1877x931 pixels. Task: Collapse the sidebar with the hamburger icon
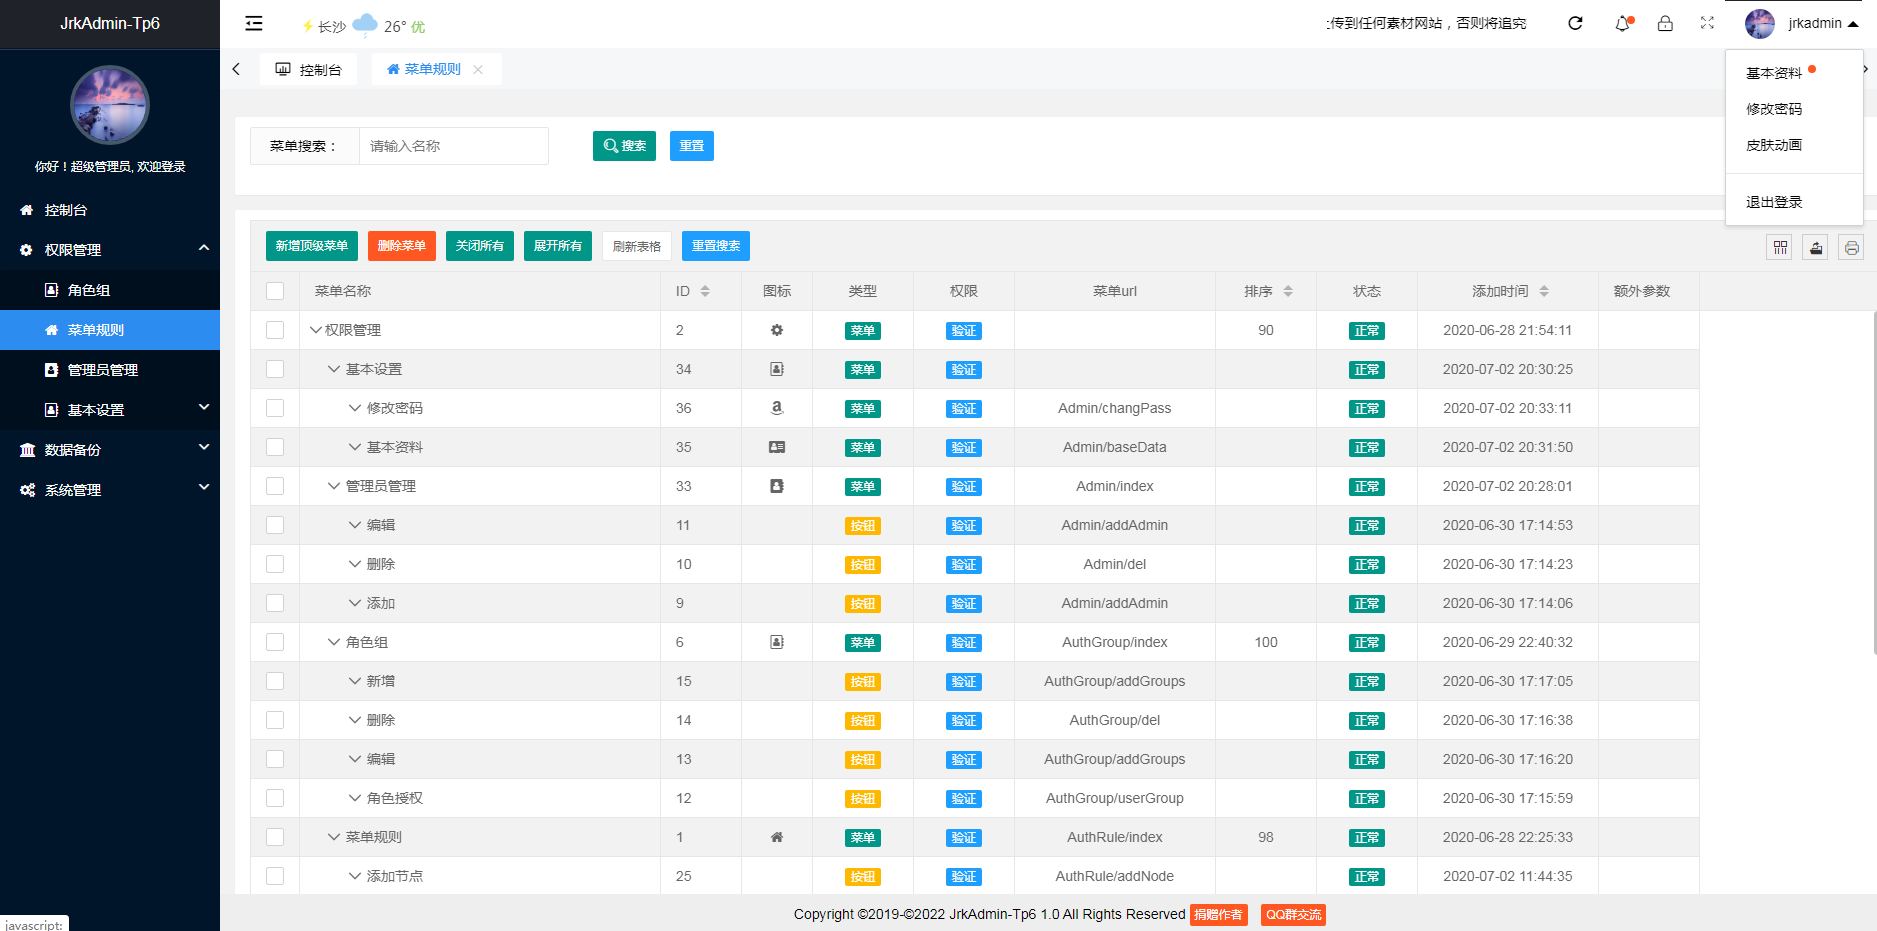(x=254, y=23)
